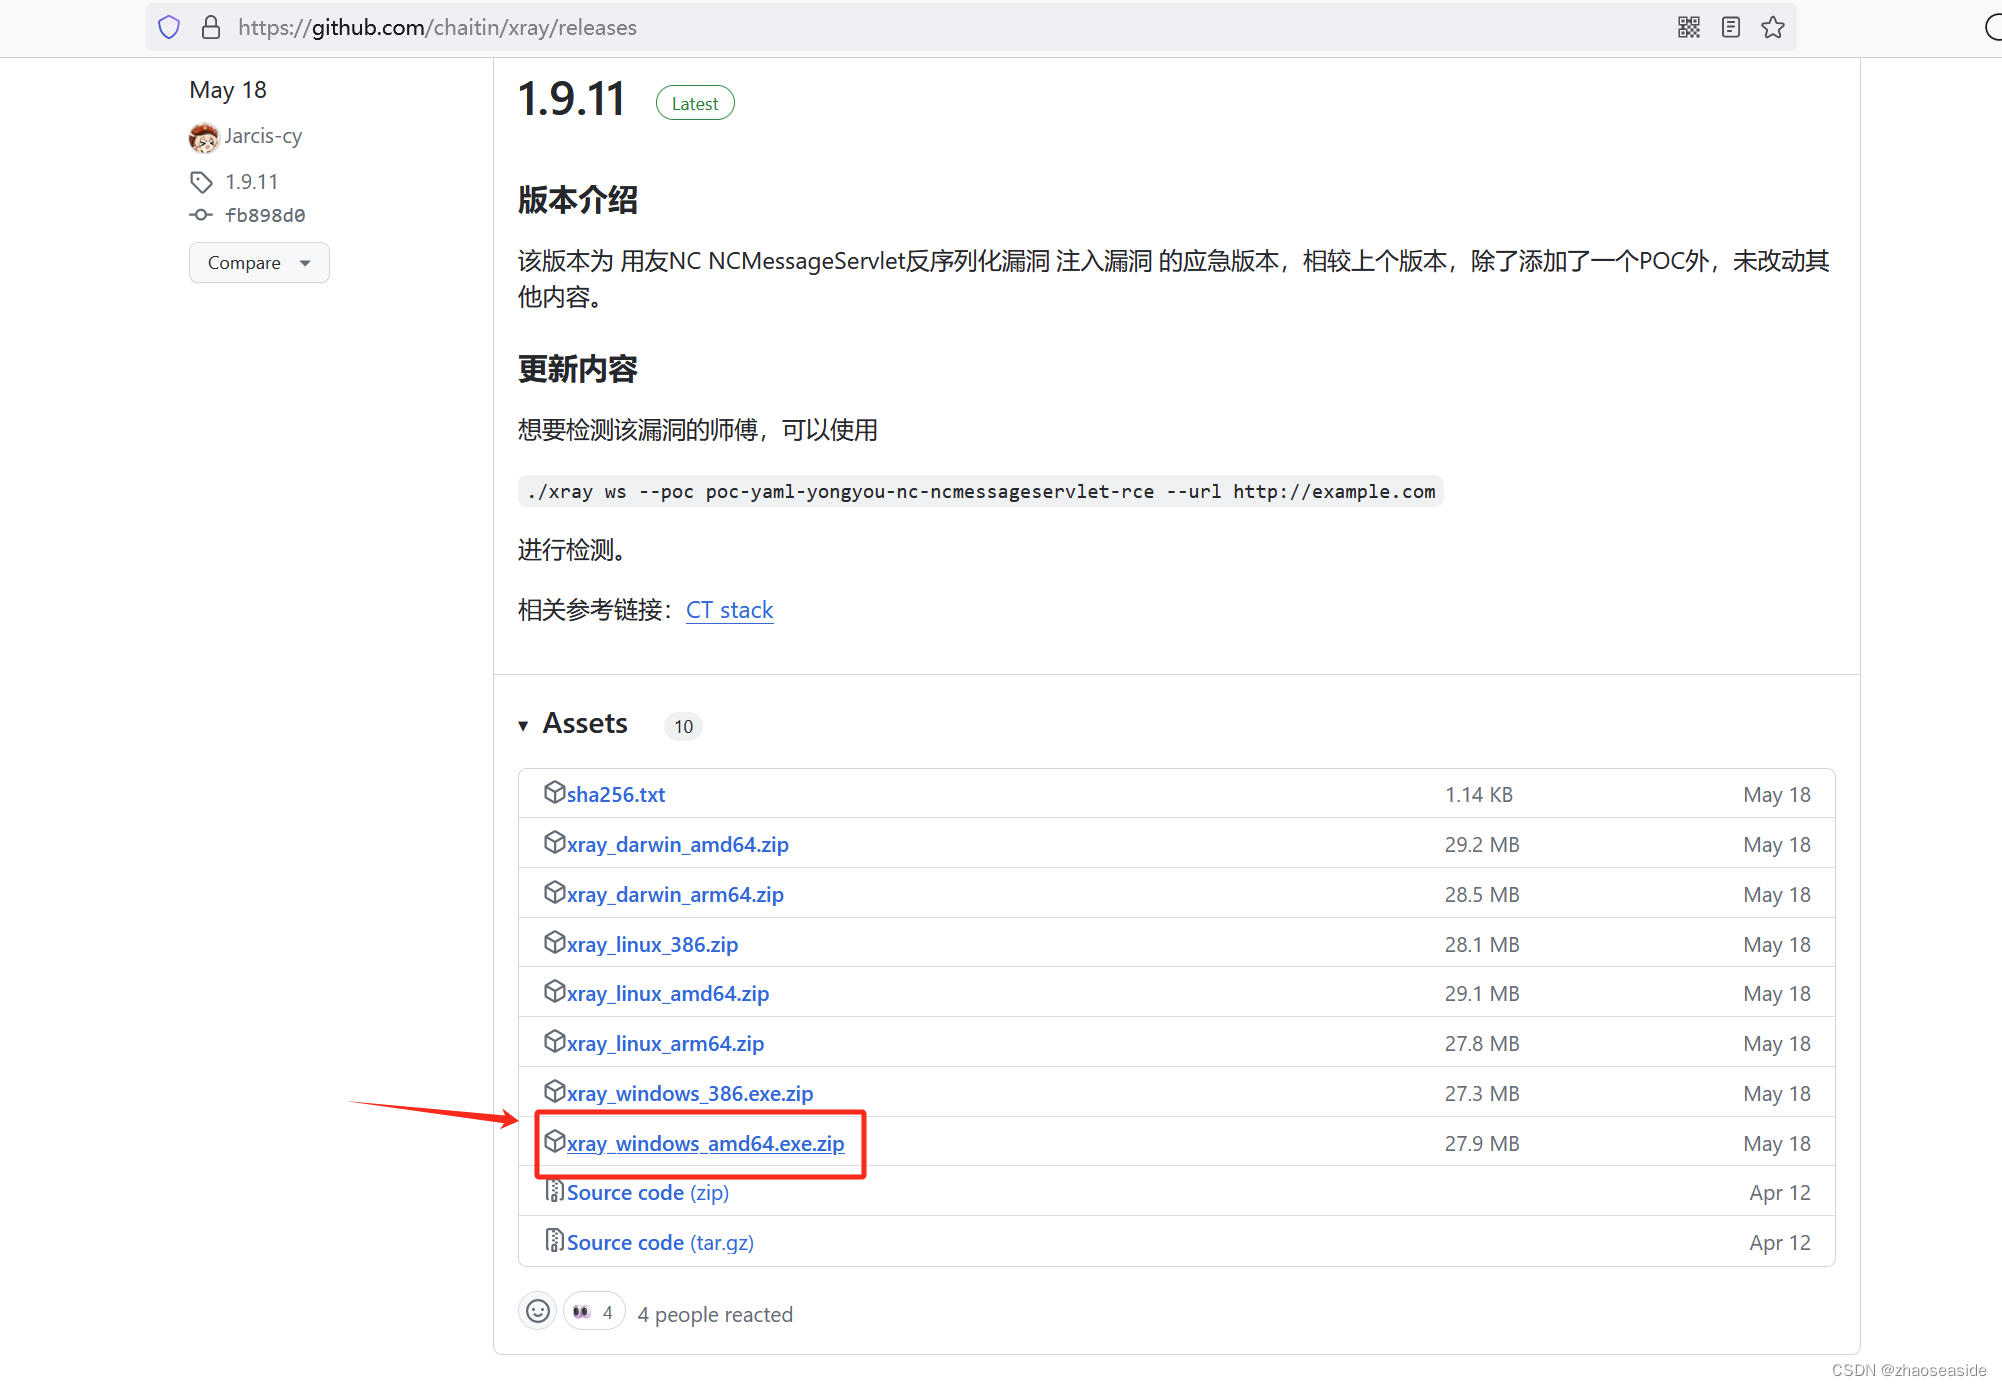Click the 28.5 MB size value
2002x1386 pixels.
click(x=1482, y=895)
